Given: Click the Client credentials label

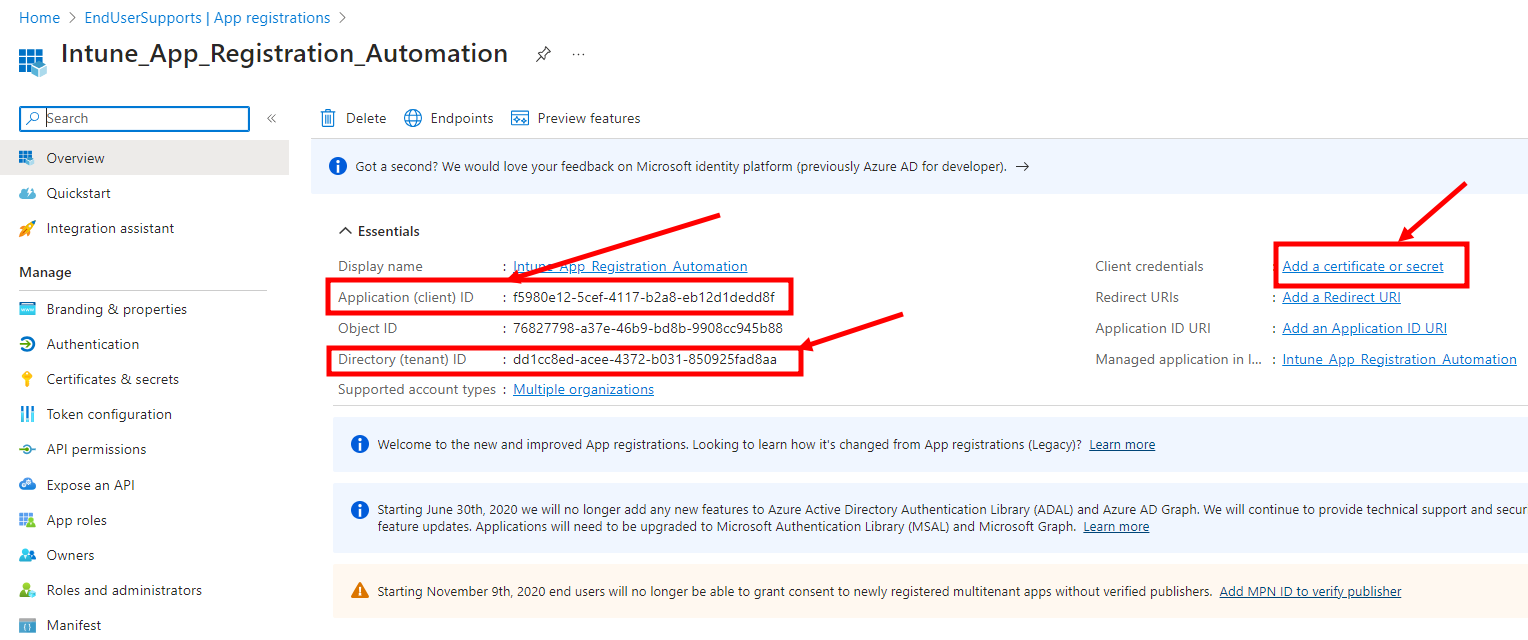Looking at the screenshot, I should pos(1149,267).
